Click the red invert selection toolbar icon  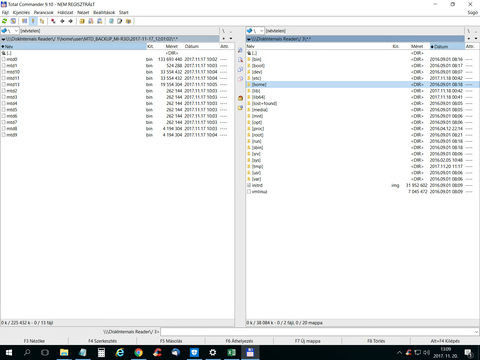tap(53, 21)
